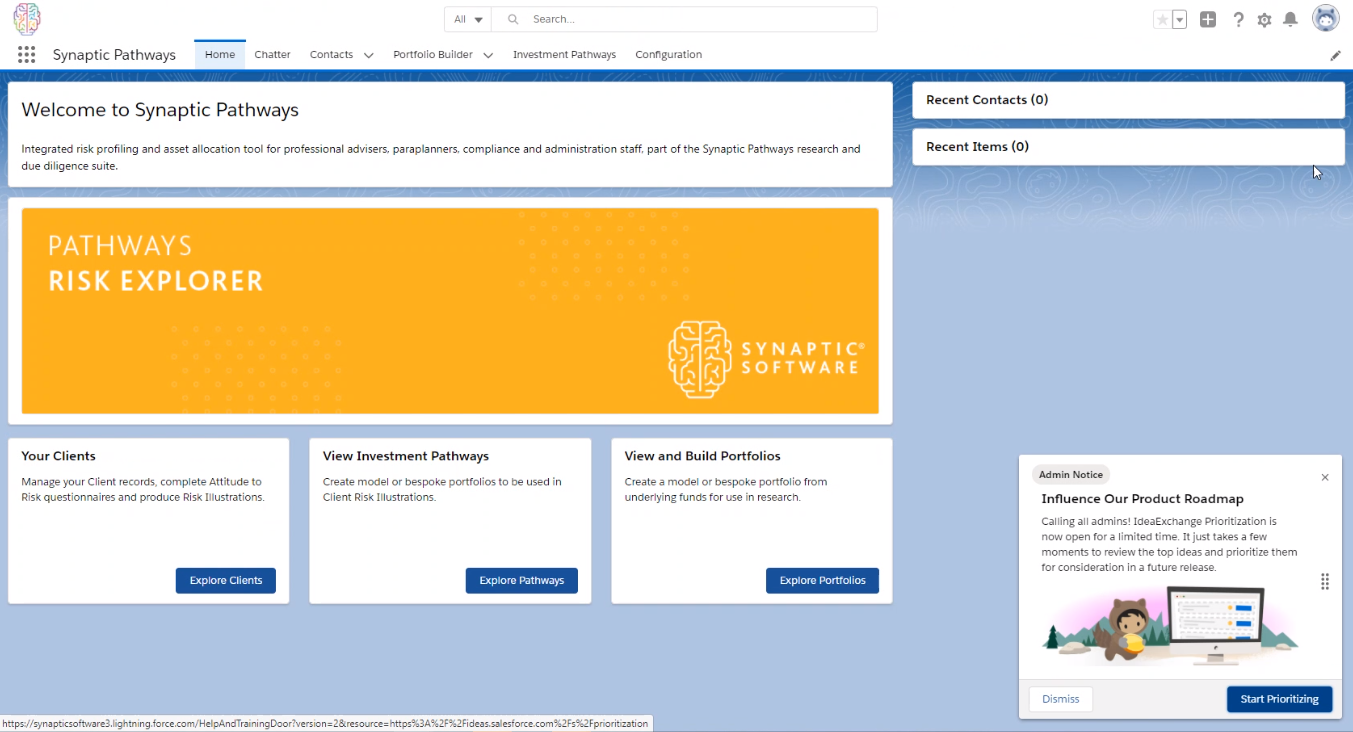Expand the search scope 'All' dropdown

click(468, 19)
